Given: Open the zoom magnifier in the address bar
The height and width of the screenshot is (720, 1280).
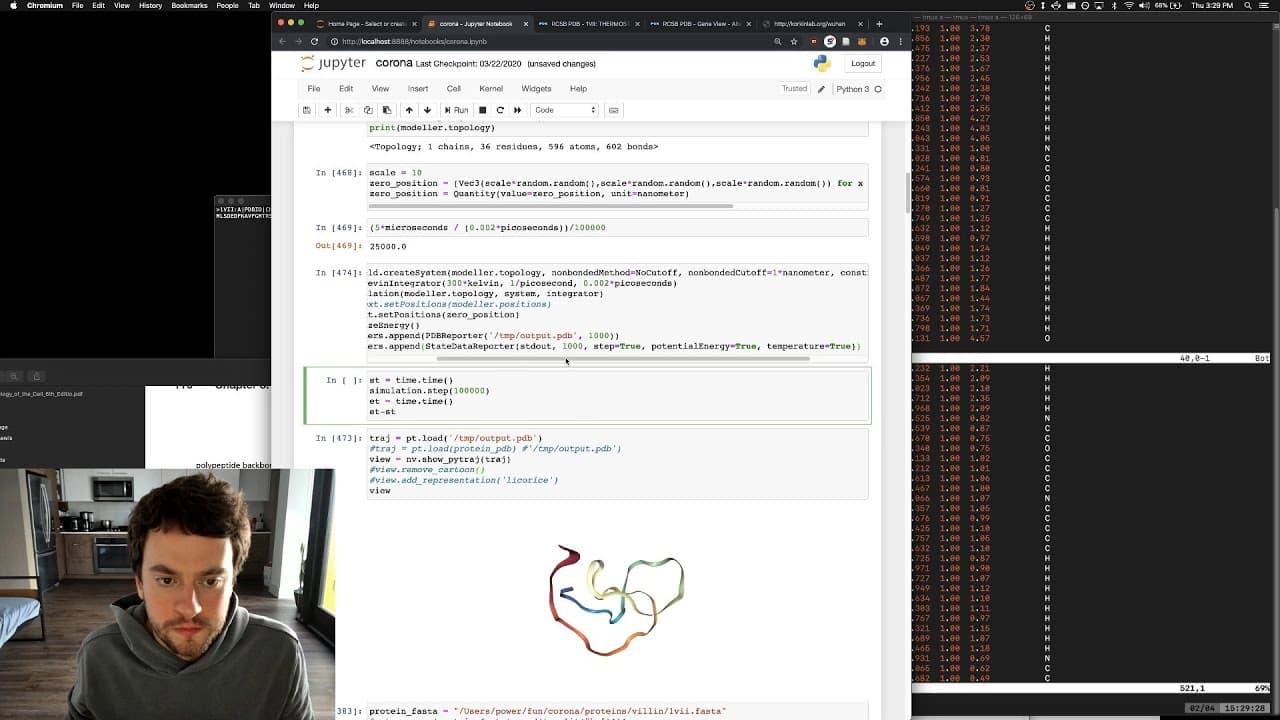Looking at the screenshot, I should (x=777, y=42).
